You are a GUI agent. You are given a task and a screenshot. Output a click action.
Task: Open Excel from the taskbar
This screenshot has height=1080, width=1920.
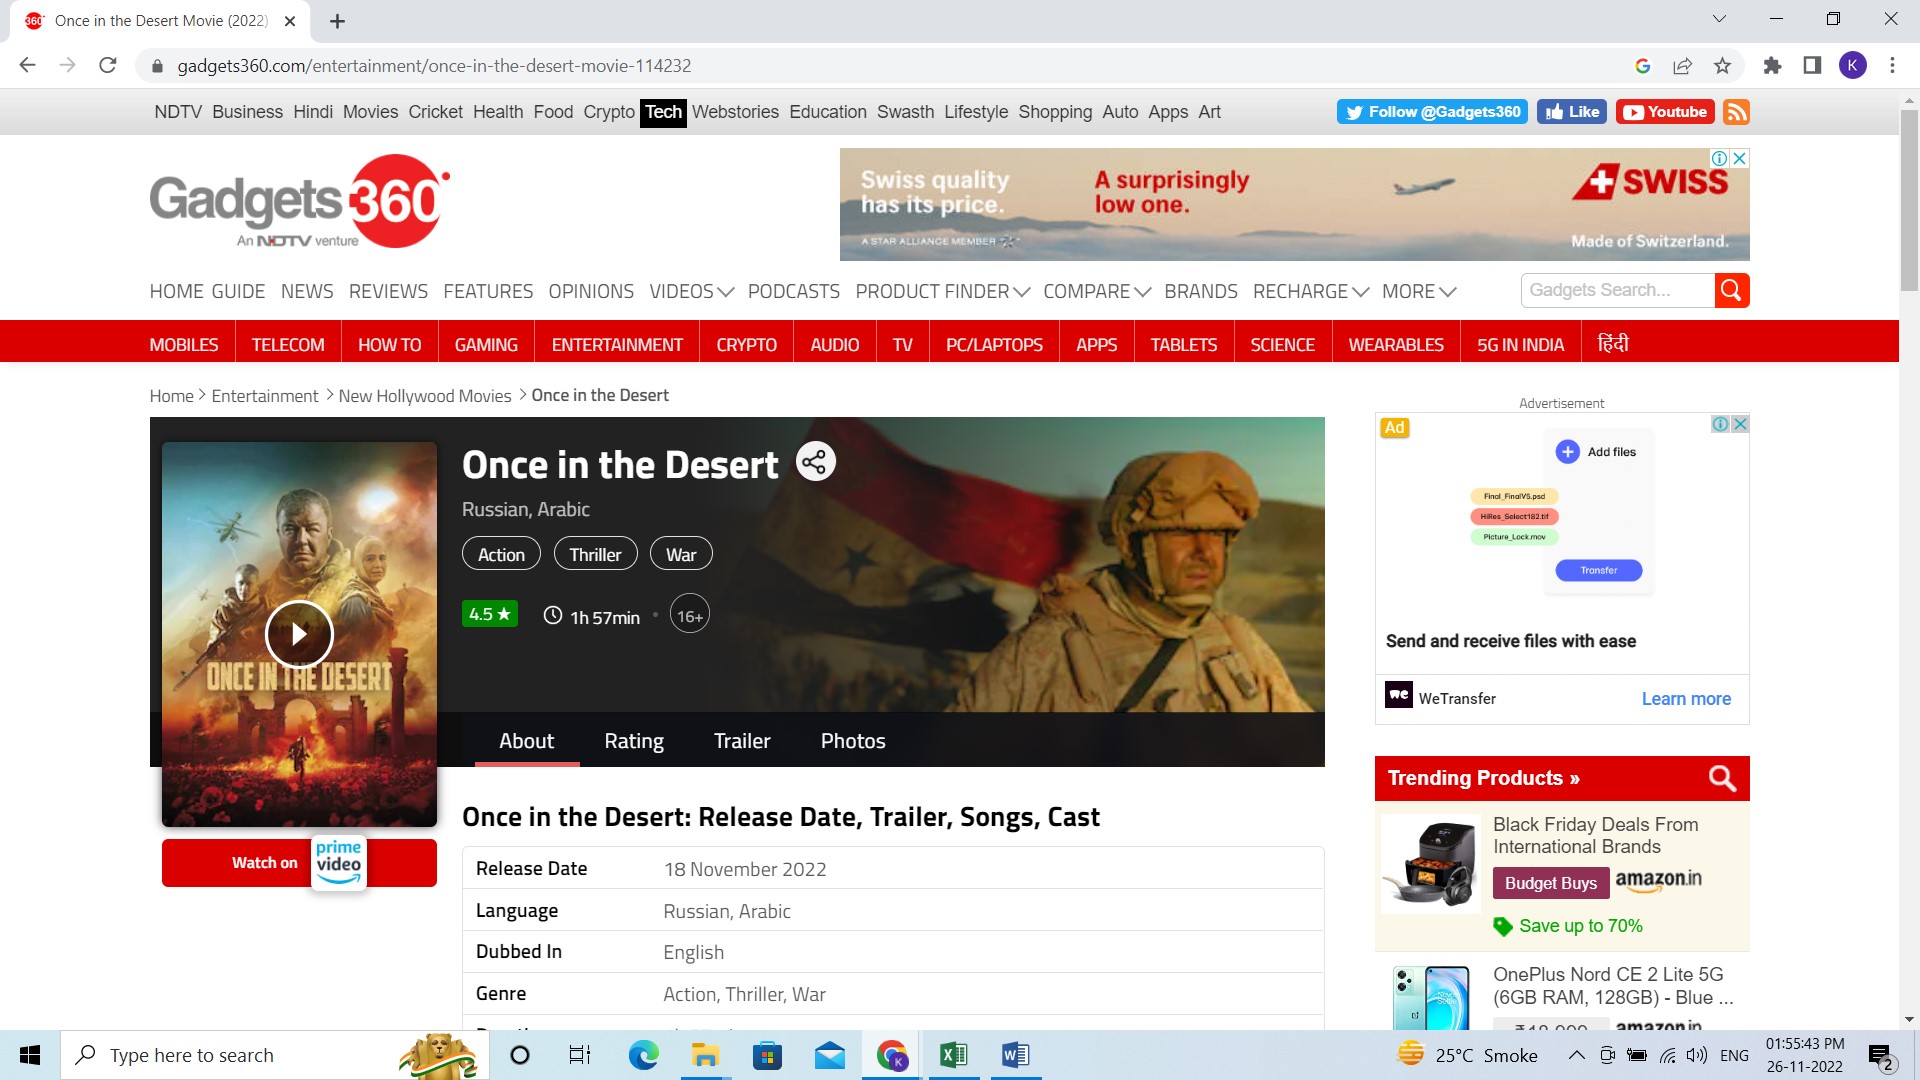click(953, 1055)
